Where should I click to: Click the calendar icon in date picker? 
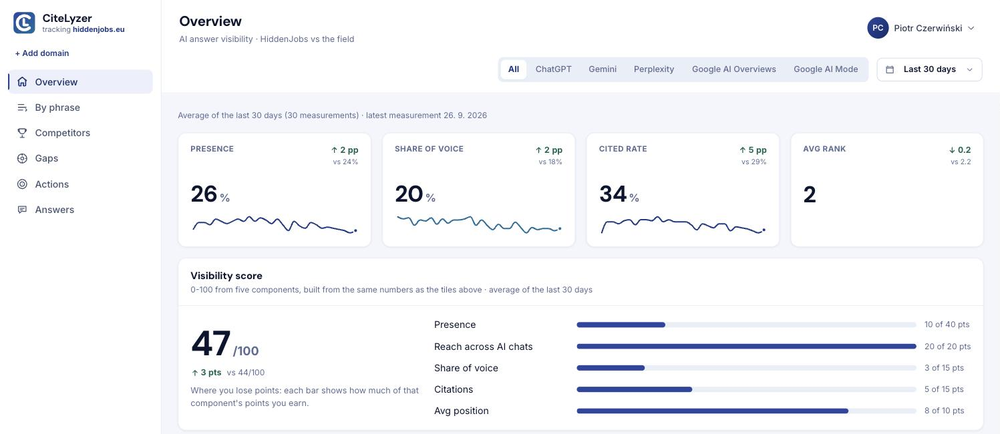[x=890, y=69]
